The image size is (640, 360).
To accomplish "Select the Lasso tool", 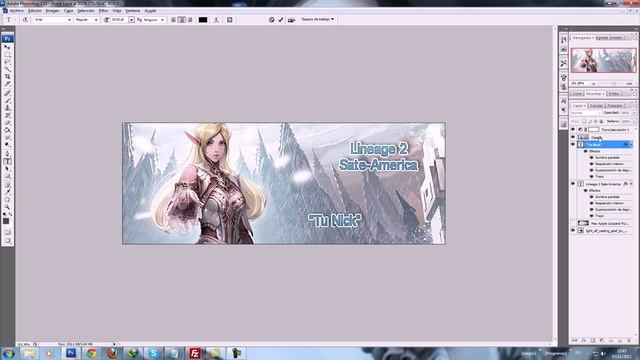I will [7, 62].
